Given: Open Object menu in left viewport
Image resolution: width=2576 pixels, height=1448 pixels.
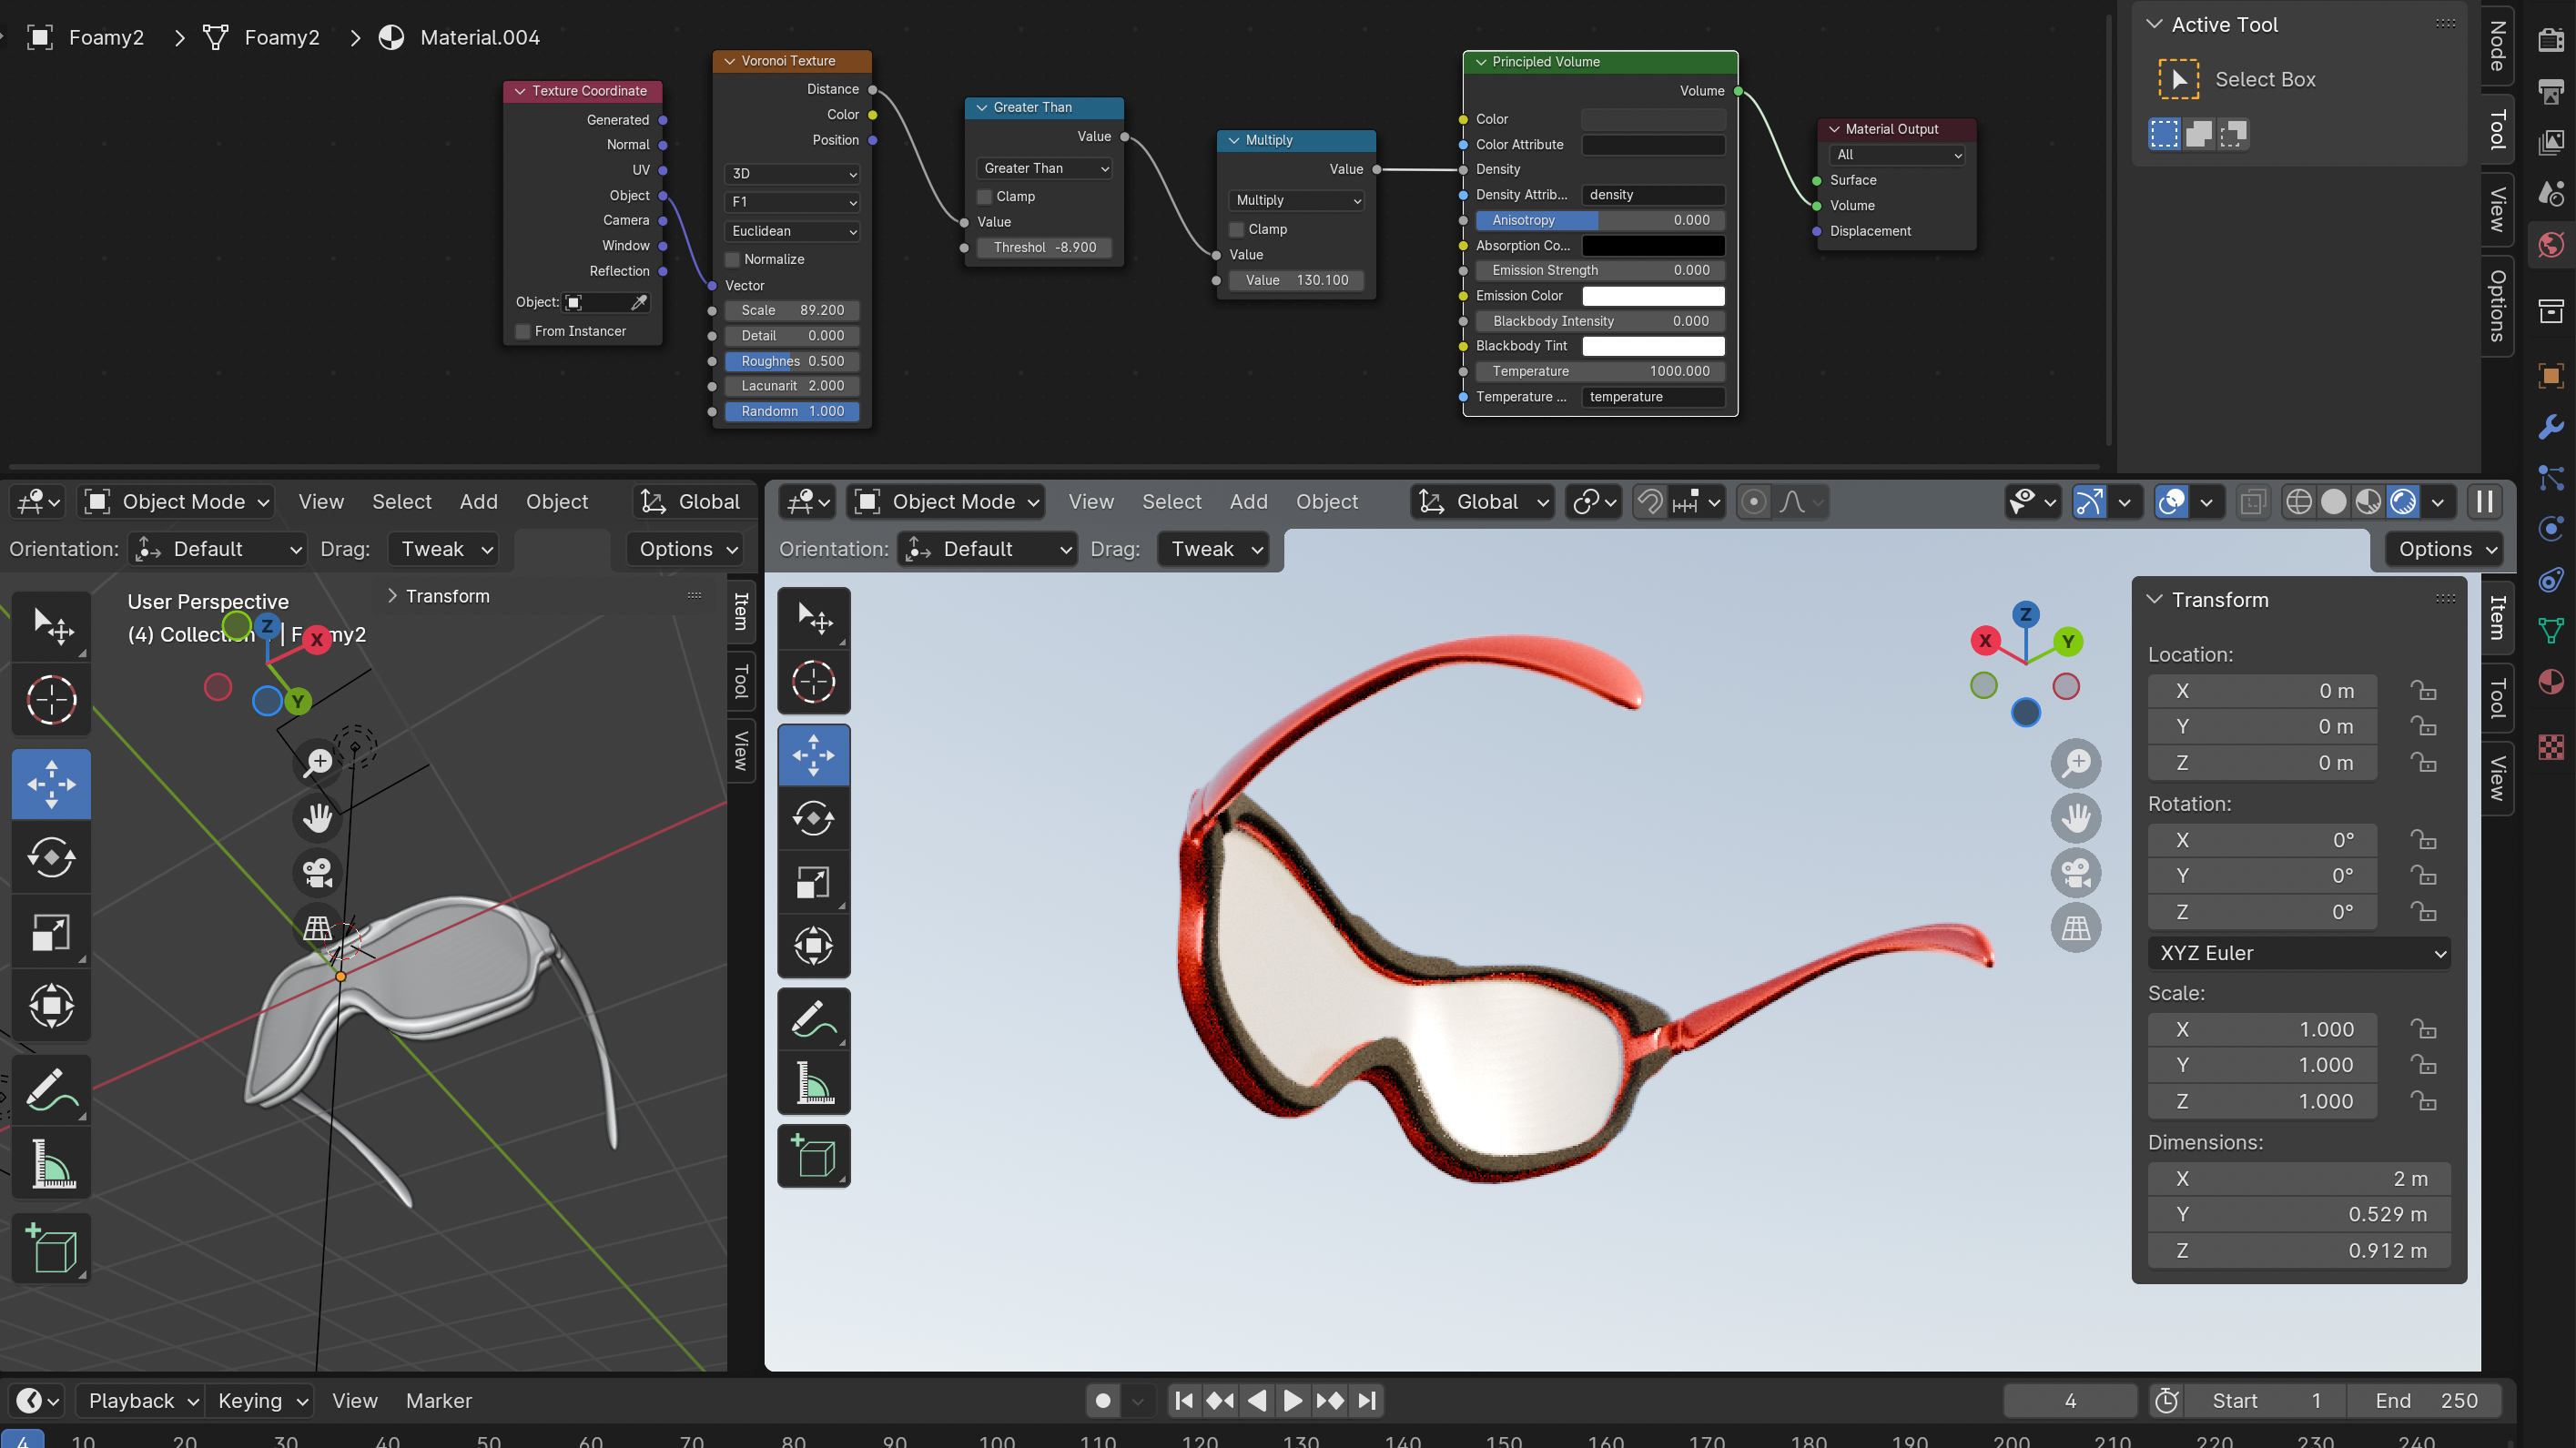Looking at the screenshot, I should [557, 502].
